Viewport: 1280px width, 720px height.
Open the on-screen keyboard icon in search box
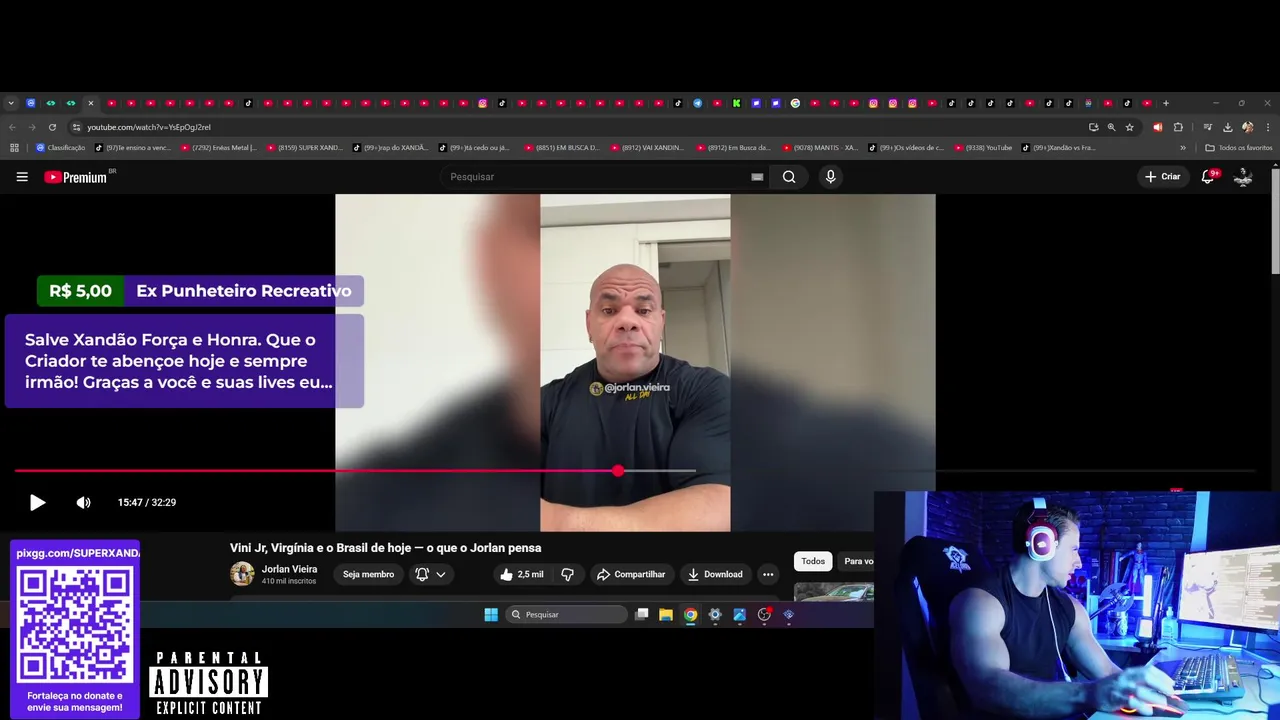757,177
